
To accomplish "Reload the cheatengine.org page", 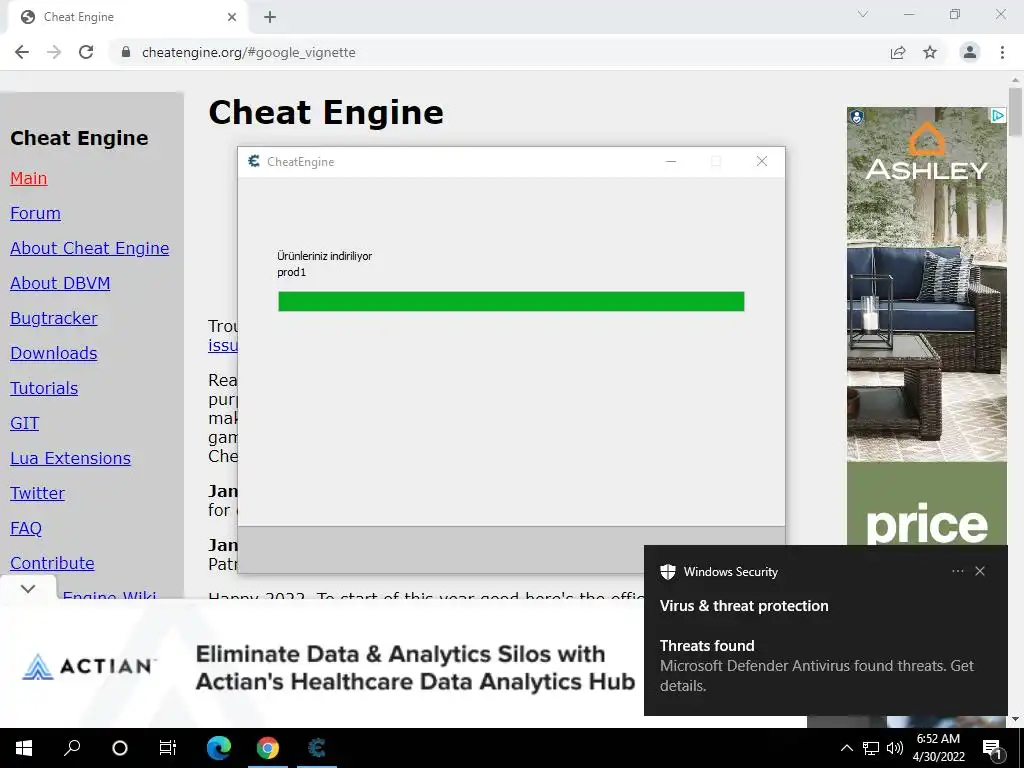I will click(86, 52).
